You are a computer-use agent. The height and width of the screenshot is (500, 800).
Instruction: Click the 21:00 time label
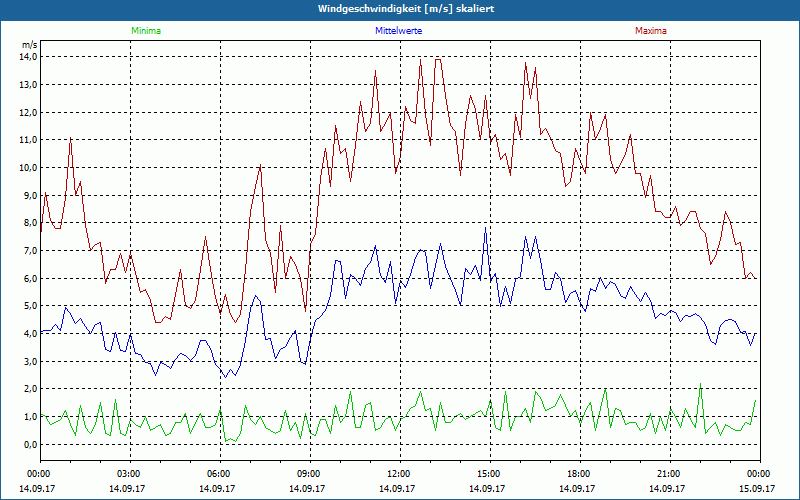click(670, 474)
